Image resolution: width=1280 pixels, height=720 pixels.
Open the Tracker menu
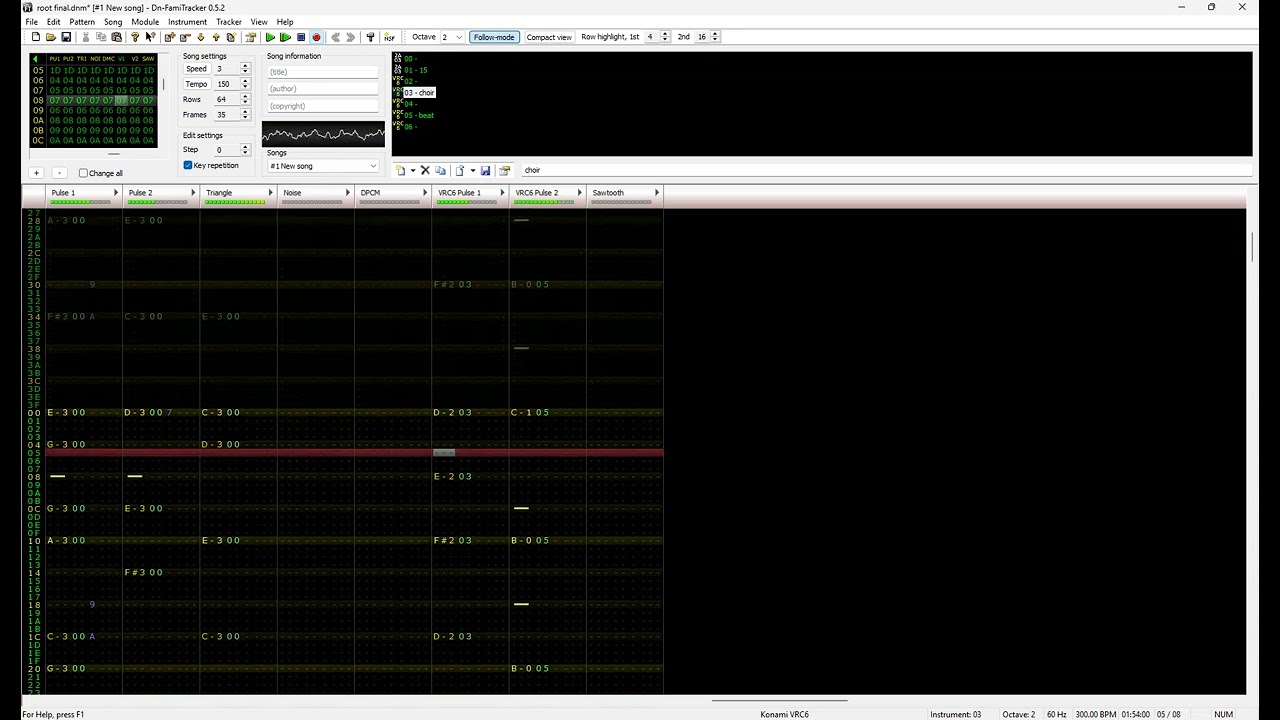click(229, 22)
